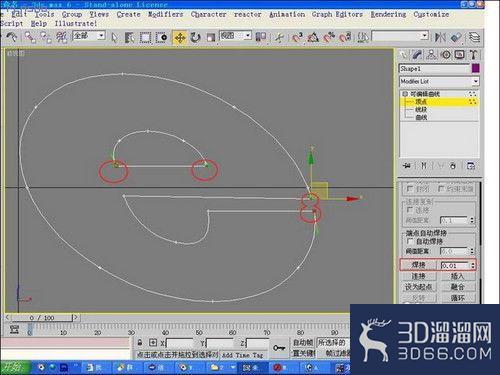
Task: Pick the Select Object arrow tool
Action: click(114, 37)
